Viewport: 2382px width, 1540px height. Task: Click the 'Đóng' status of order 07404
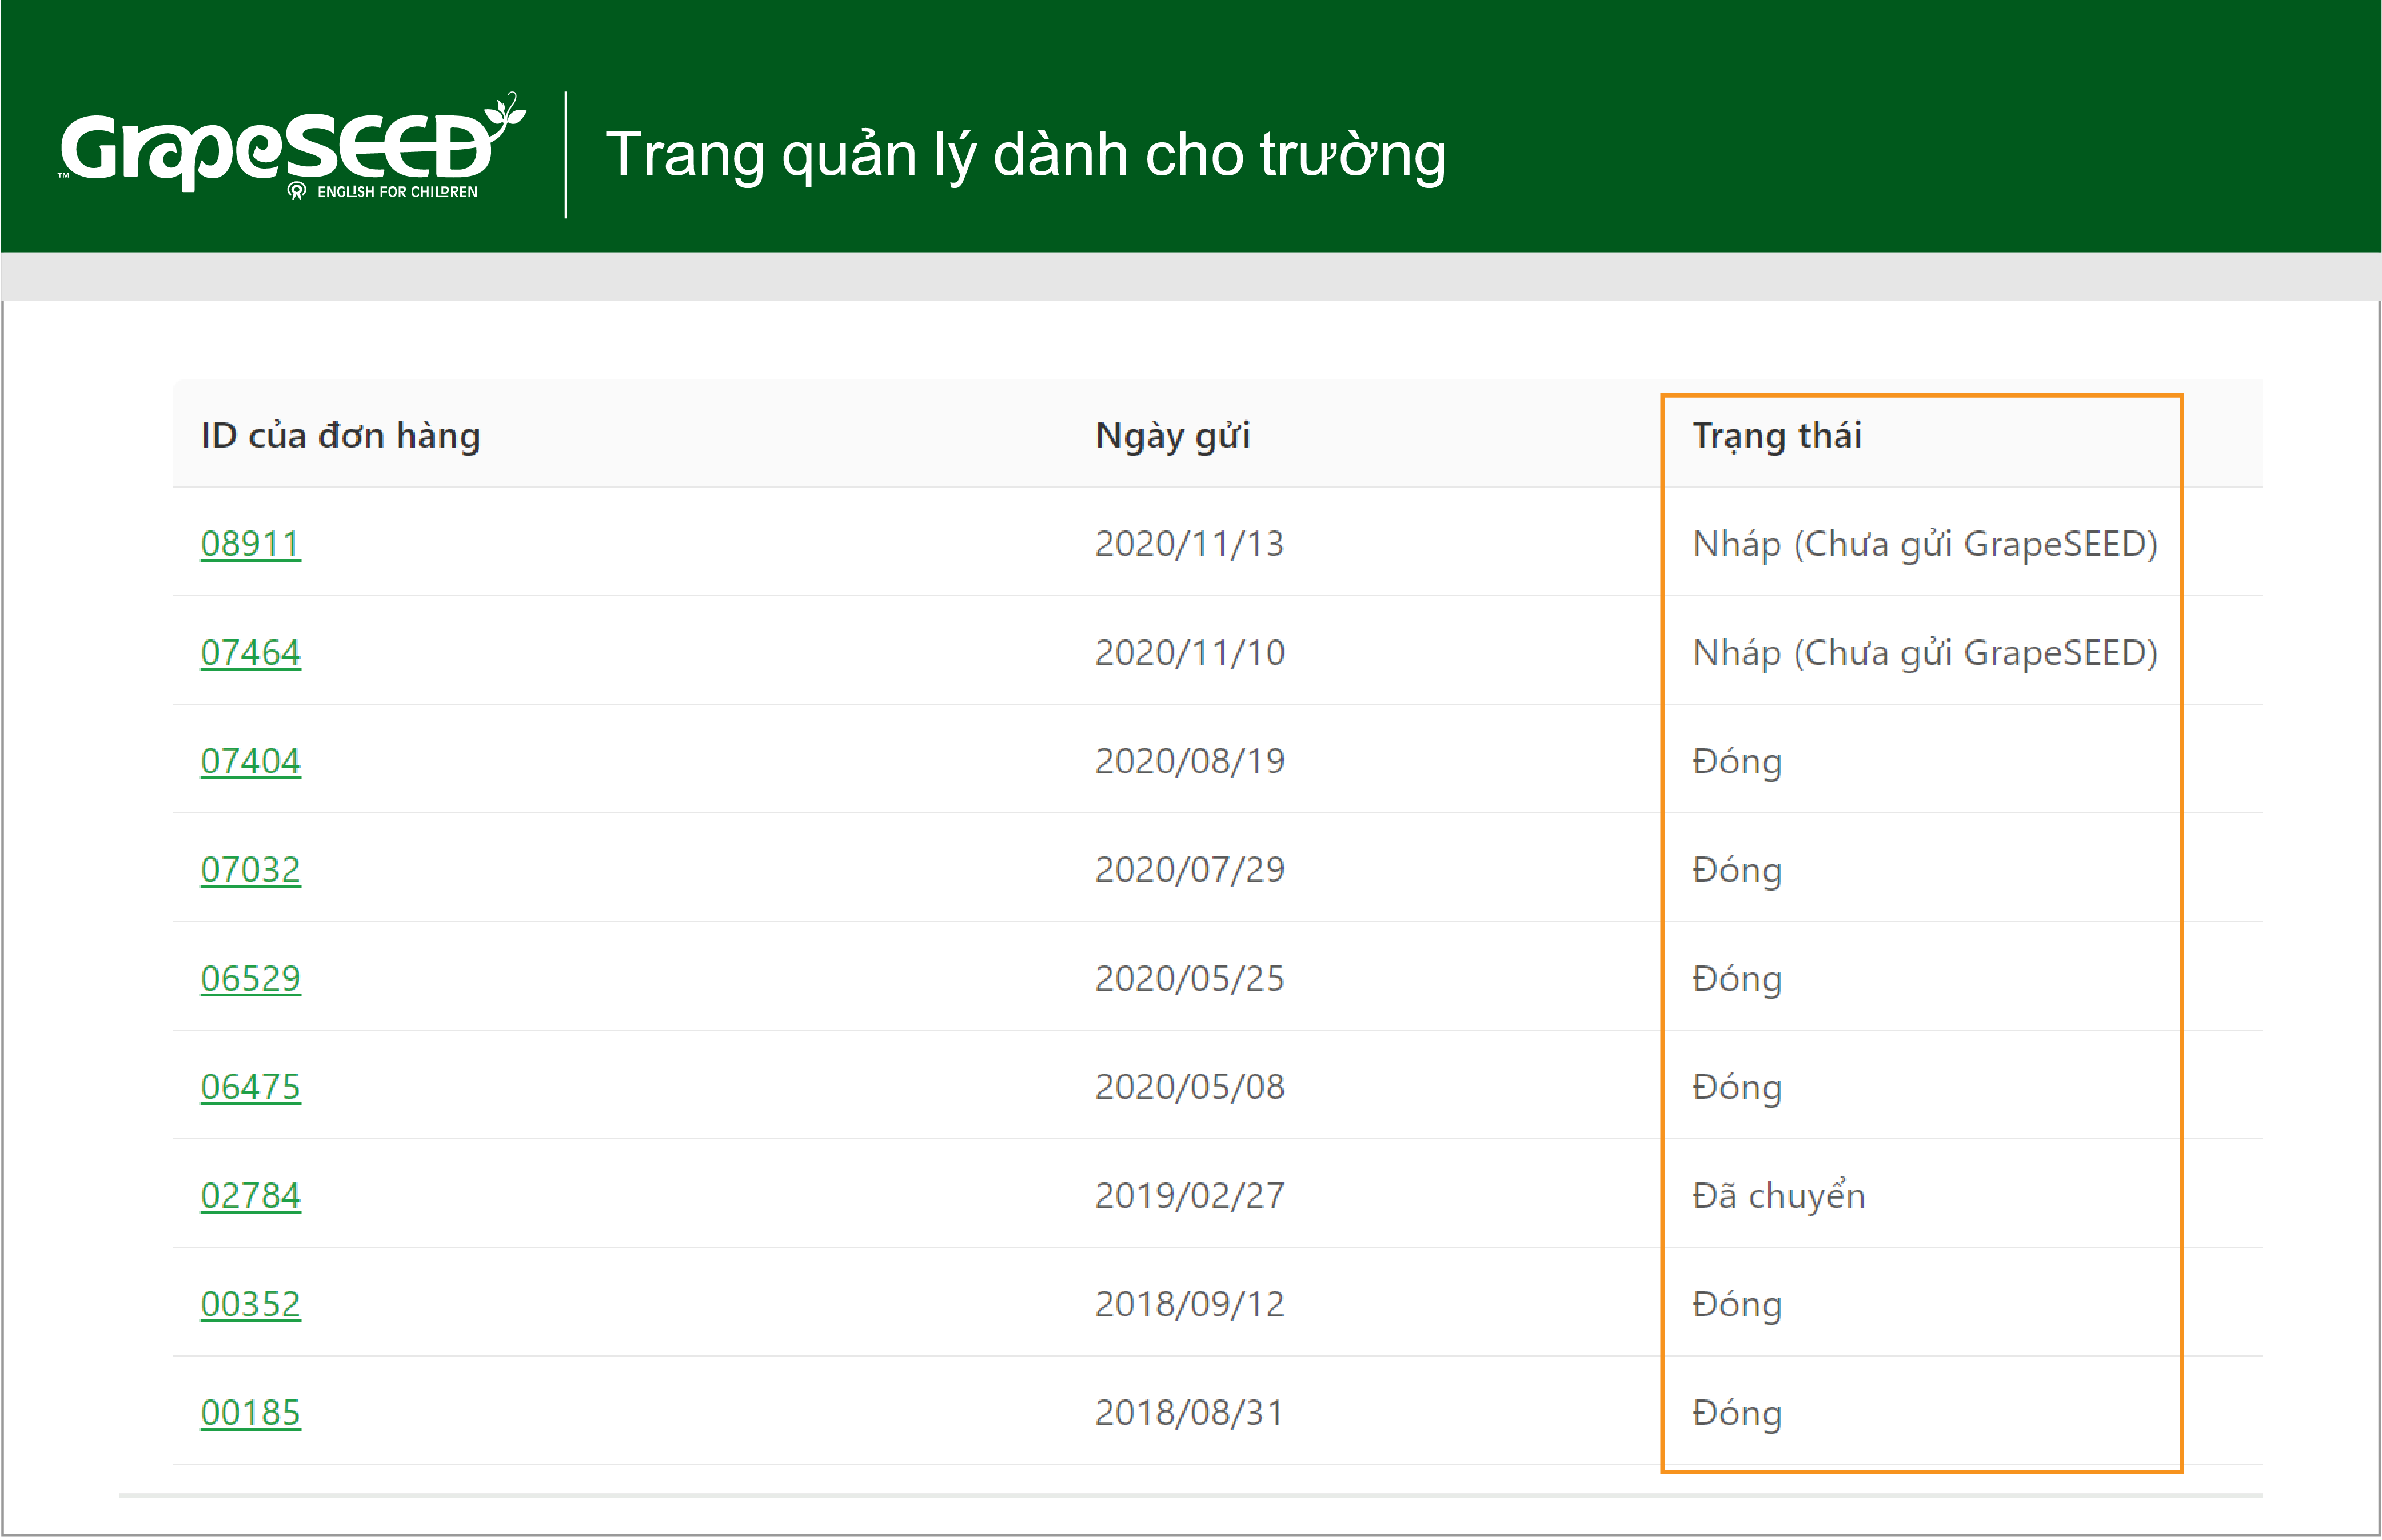(x=1737, y=762)
